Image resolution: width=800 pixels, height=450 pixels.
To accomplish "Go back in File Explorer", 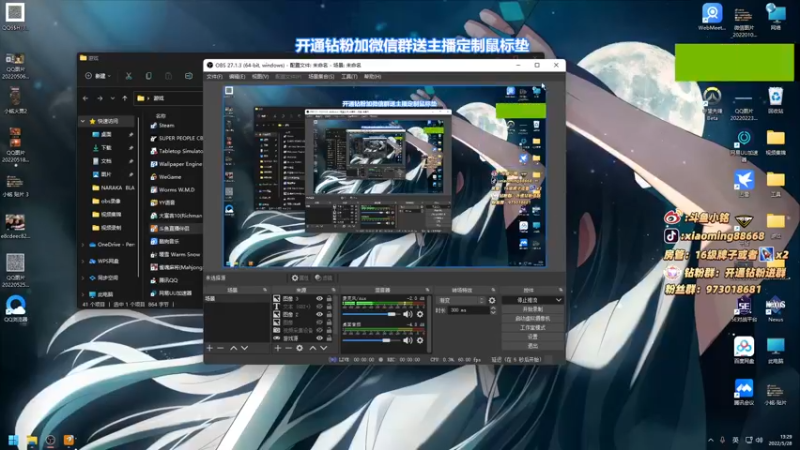I will [x=86, y=98].
